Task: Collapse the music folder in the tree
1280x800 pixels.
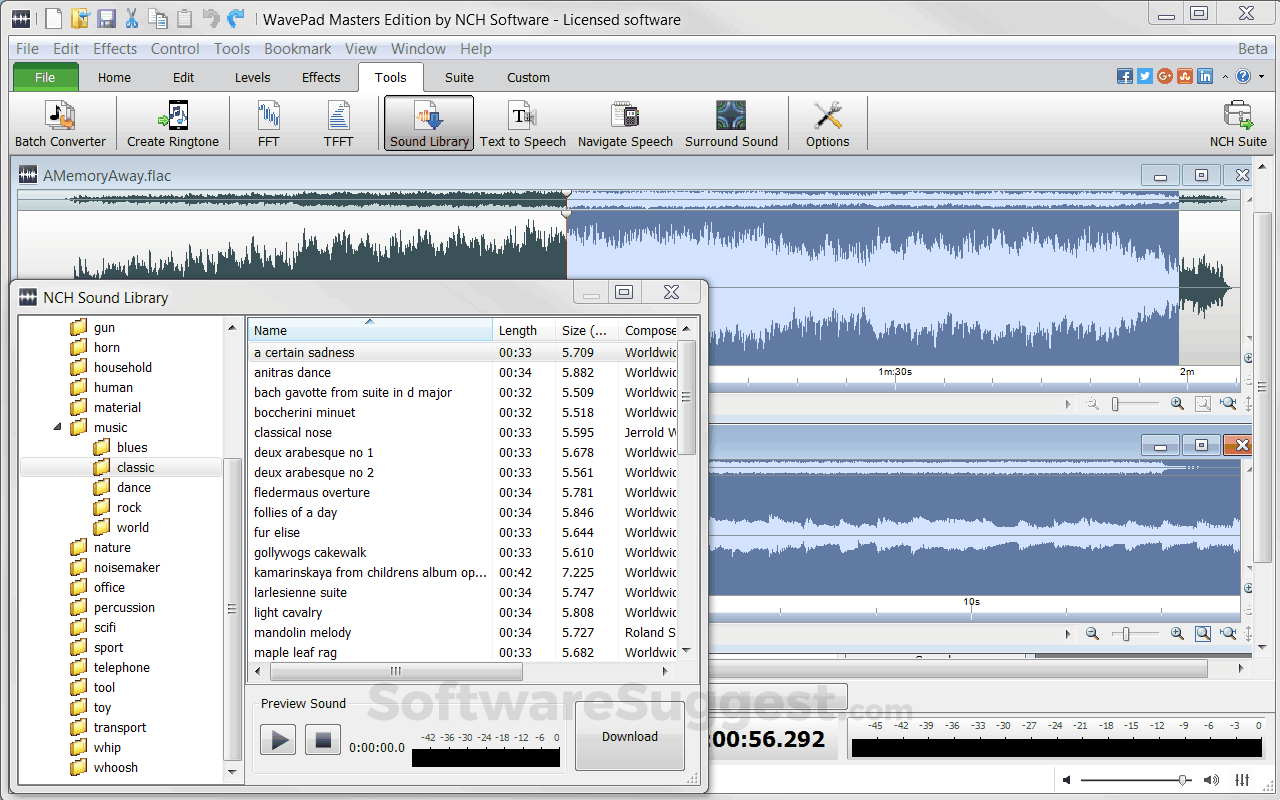Action: pyautogui.click(x=57, y=428)
